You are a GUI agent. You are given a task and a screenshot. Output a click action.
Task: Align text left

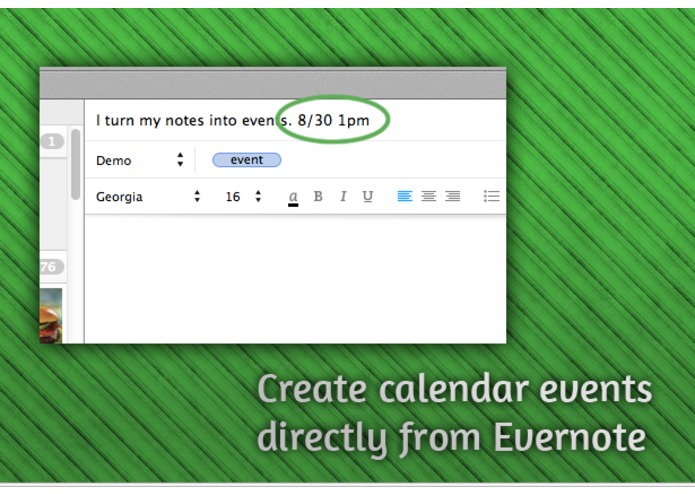[405, 196]
